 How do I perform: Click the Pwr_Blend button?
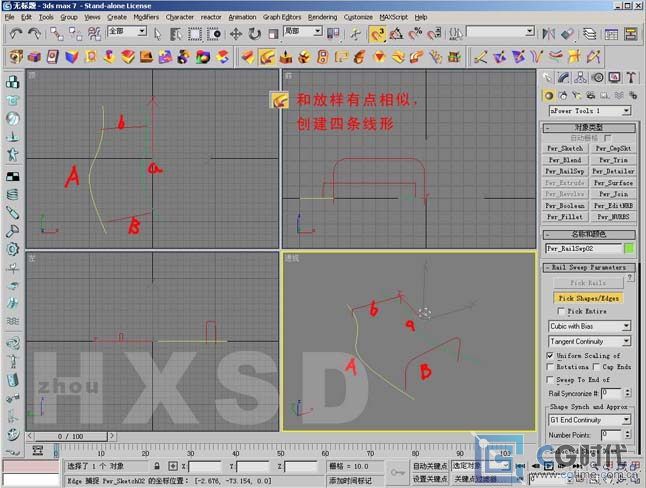(x=565, y=160)
